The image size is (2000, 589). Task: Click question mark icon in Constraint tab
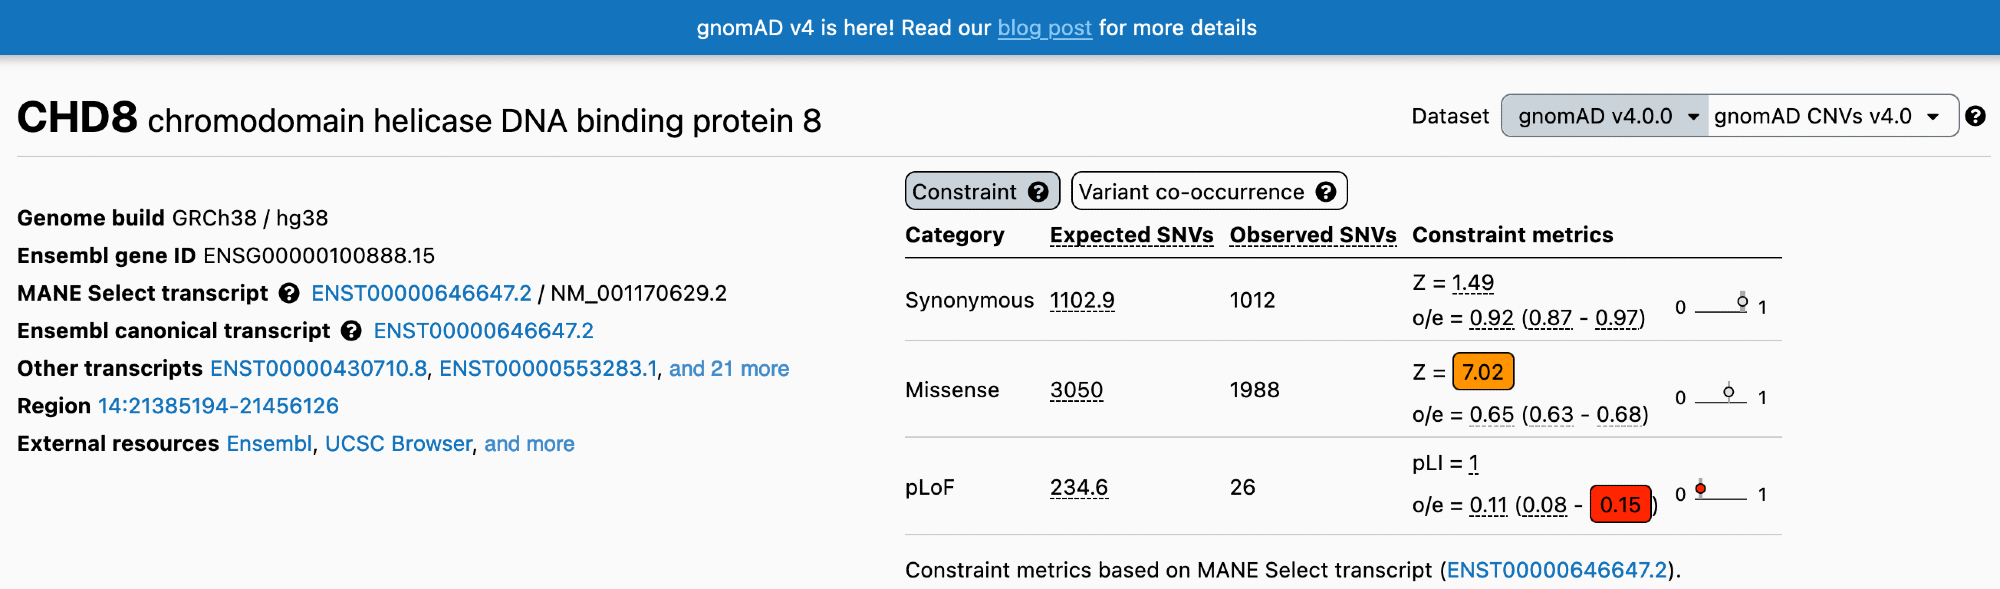pyautogui.click(x=1039, y=192)
